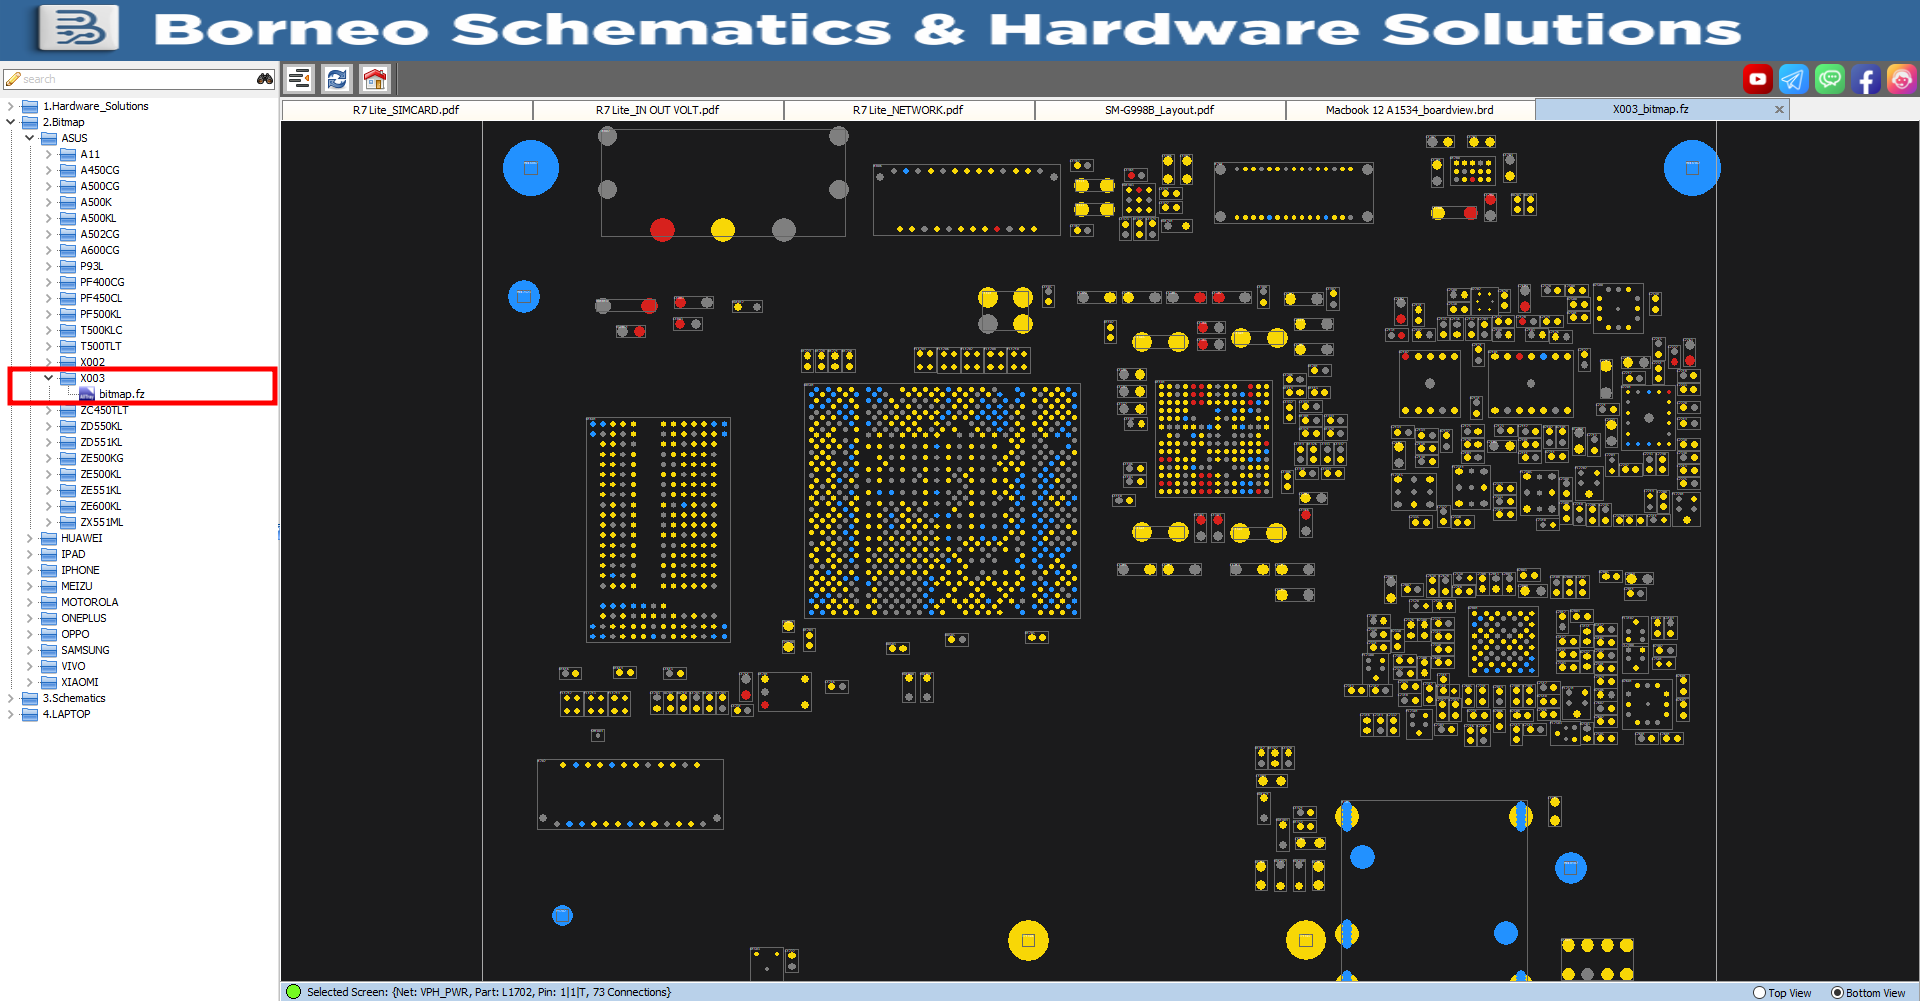Open the bitmap.fz file under X003
The image size is (1920, 1001).
coord(120,394)
